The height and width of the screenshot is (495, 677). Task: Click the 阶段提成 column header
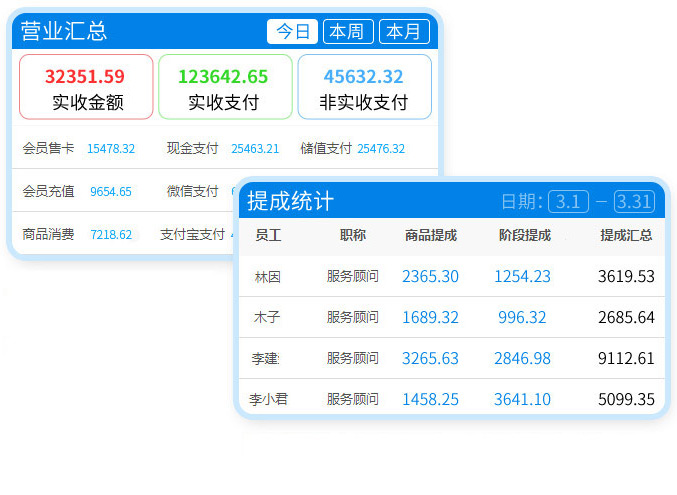525,235
